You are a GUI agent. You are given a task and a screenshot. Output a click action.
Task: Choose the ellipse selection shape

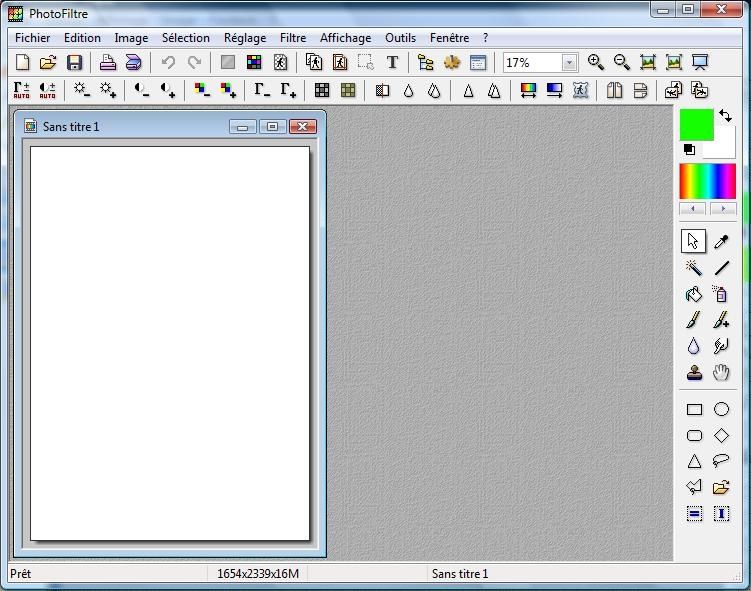point(721,409)
